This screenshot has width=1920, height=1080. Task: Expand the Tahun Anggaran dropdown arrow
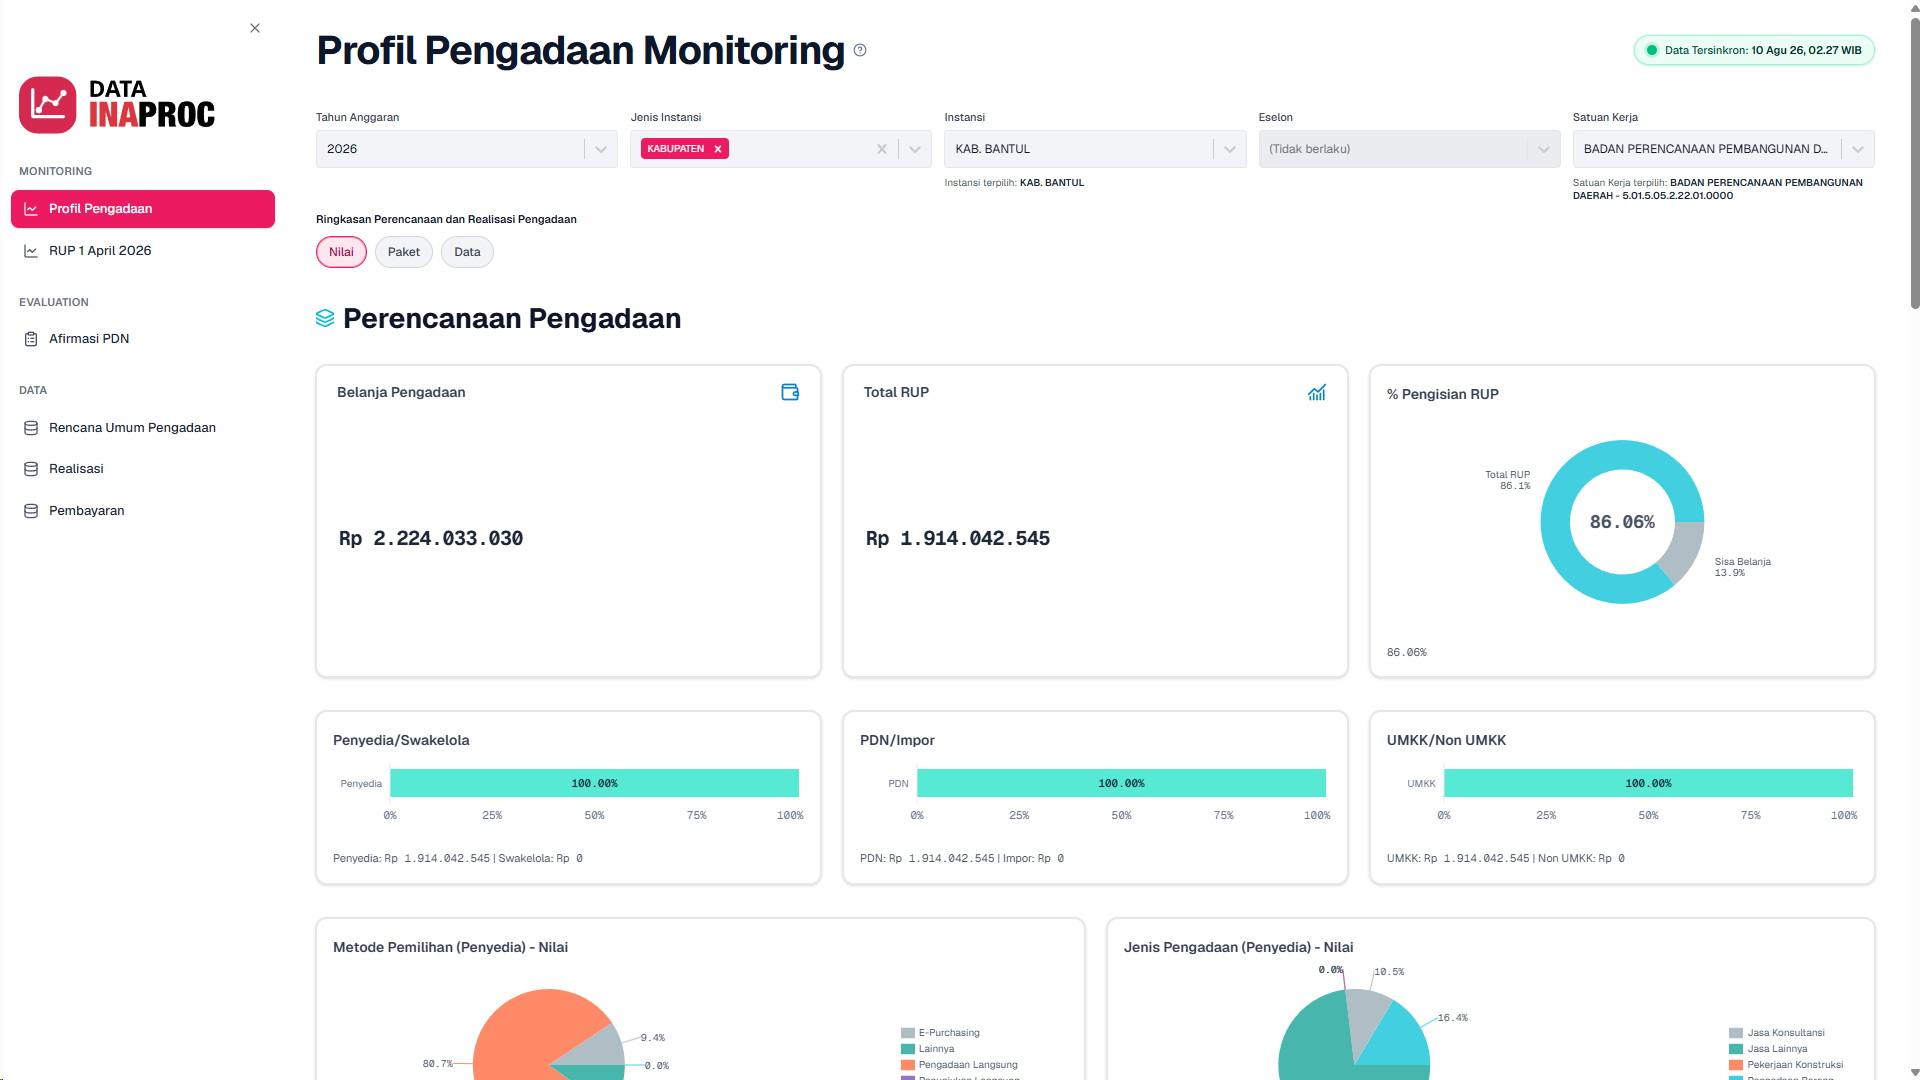coord(601,149)
